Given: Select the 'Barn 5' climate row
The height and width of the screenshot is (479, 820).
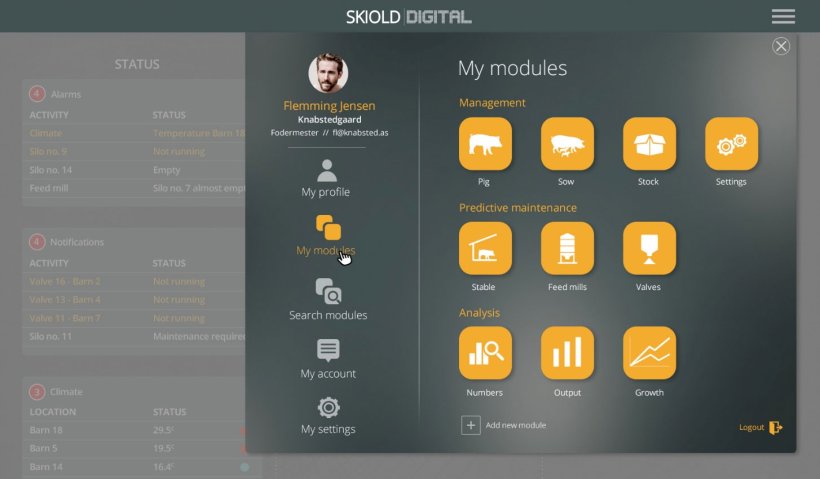Looking at the screenshot, I should [x=134, y=449].
